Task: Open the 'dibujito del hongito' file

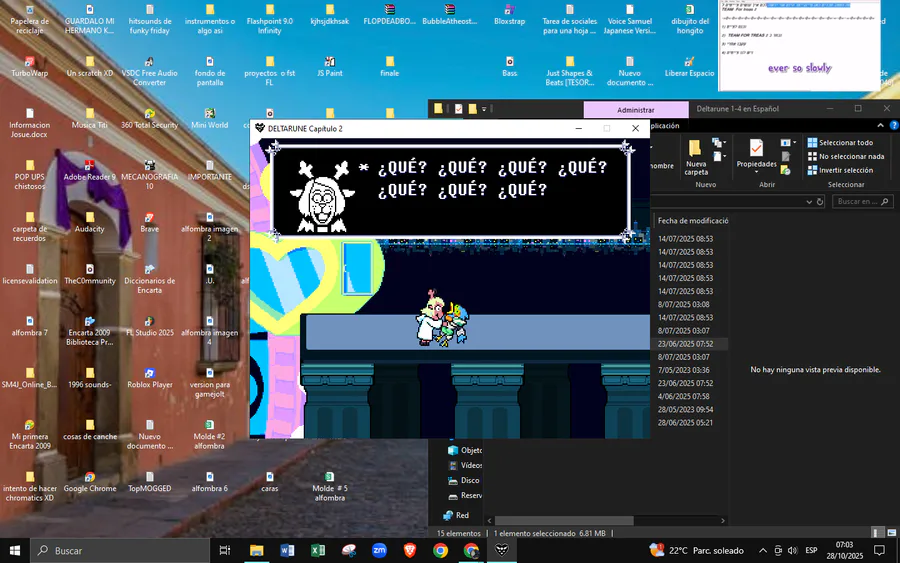Action: coord(689,19)
